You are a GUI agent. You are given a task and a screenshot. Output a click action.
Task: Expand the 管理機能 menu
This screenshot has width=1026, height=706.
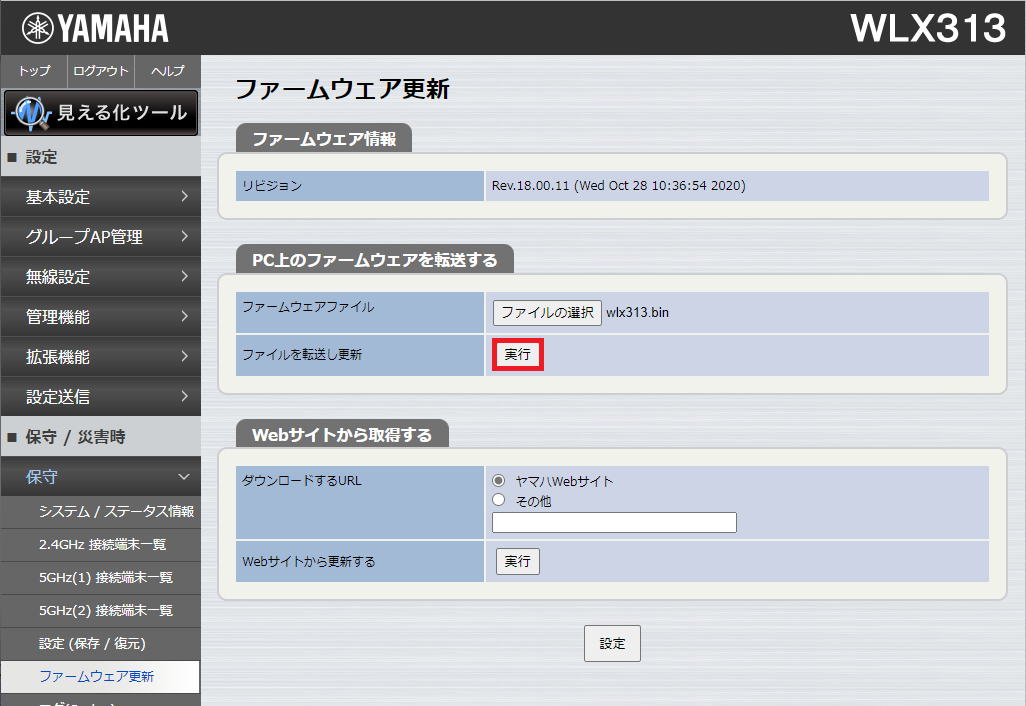100,317
